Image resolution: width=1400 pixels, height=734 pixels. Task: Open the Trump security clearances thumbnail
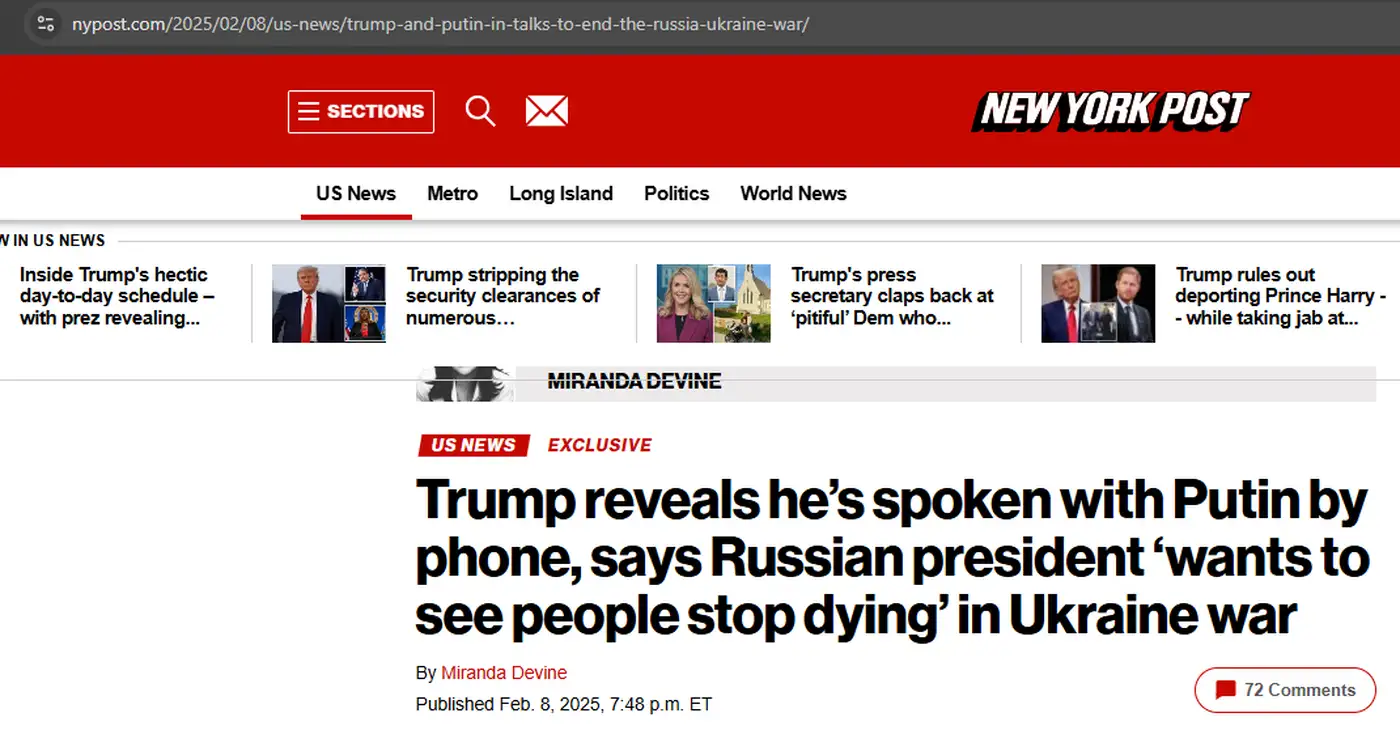[x=329, y=303]
